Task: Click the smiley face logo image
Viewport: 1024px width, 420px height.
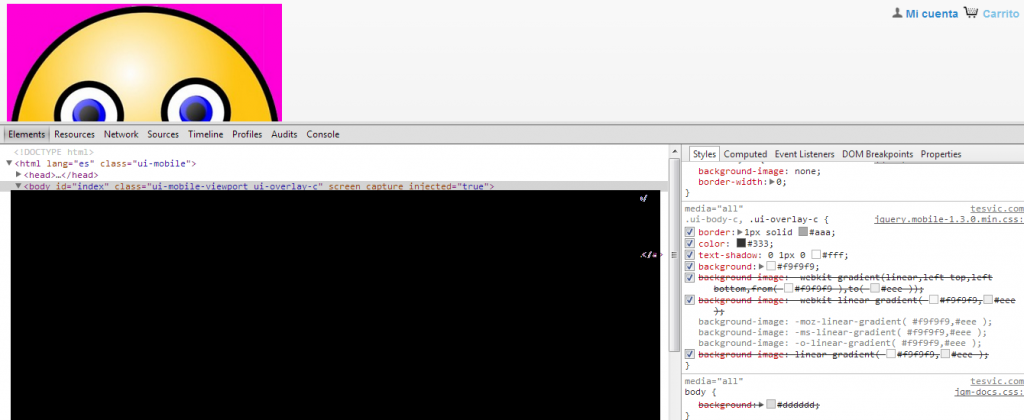Action: click(144, 63)
